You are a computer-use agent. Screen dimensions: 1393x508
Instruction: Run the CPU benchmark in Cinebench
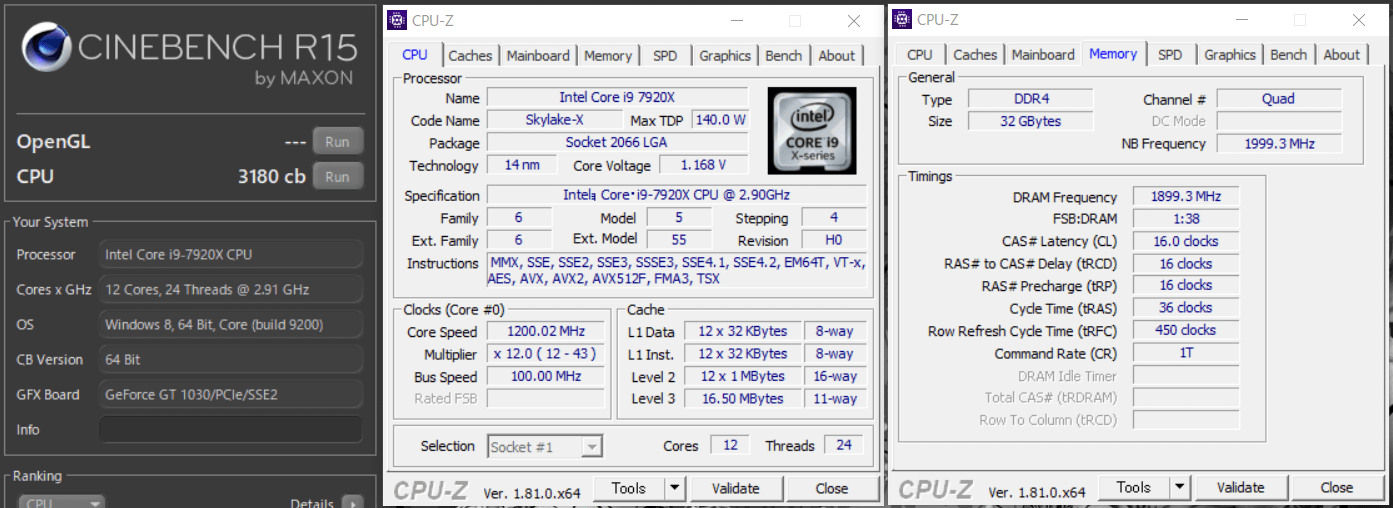(x=337, y=177)
